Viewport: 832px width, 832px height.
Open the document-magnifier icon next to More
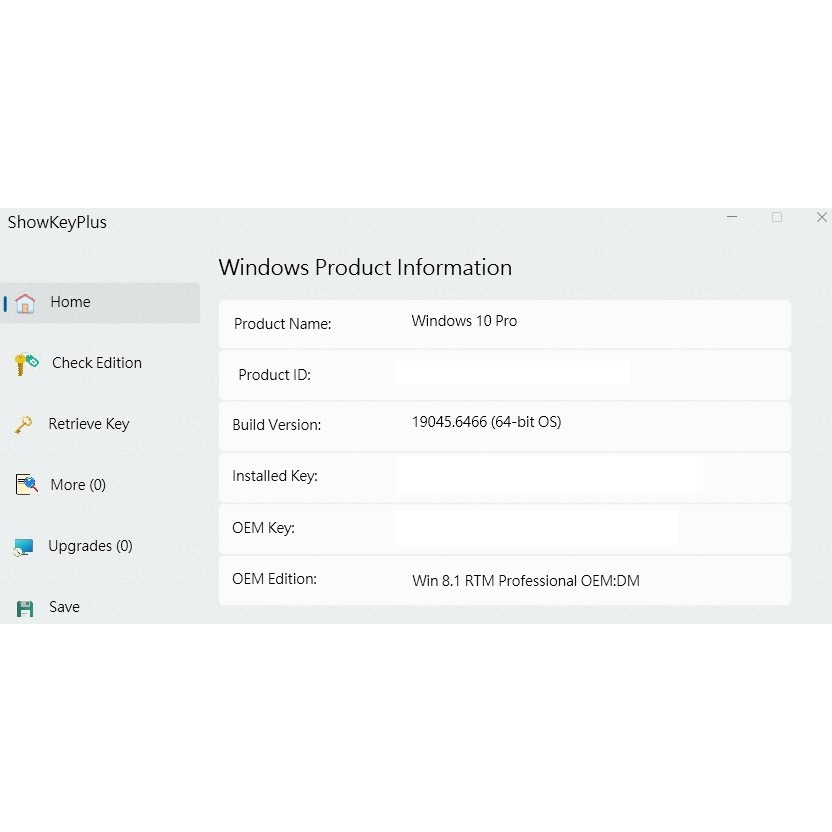24,485
